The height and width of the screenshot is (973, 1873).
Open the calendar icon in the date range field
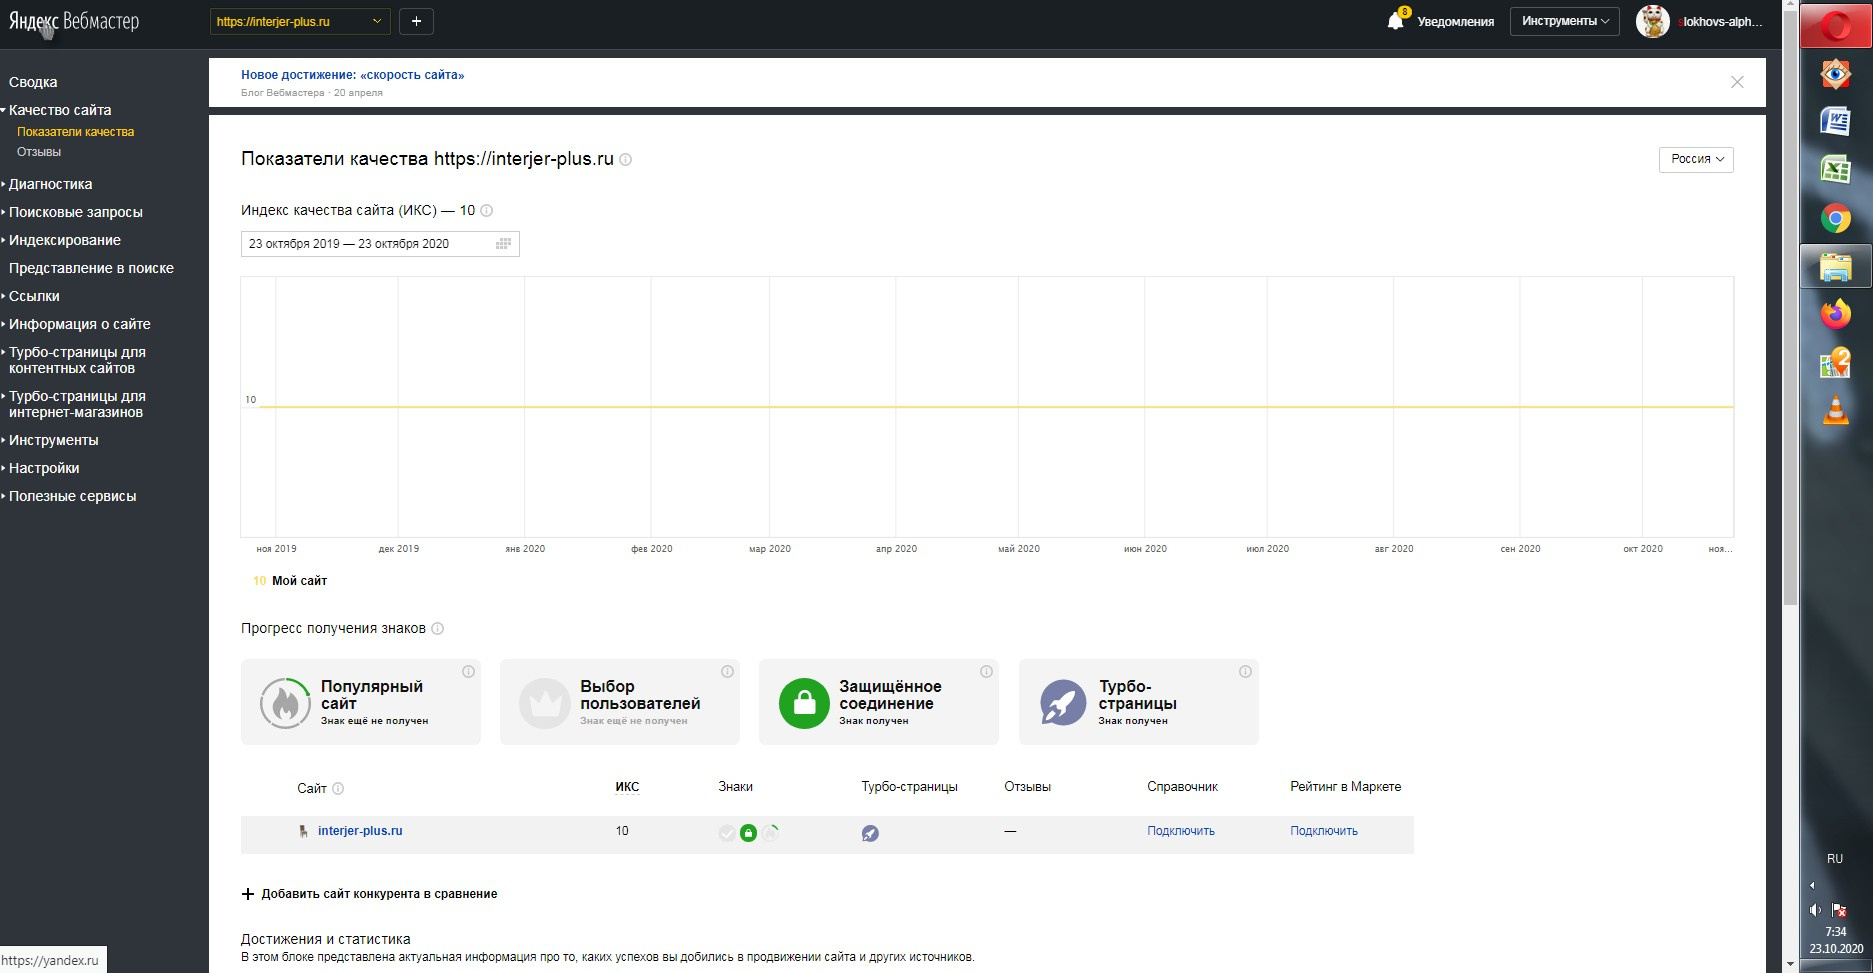coord(503,244)
